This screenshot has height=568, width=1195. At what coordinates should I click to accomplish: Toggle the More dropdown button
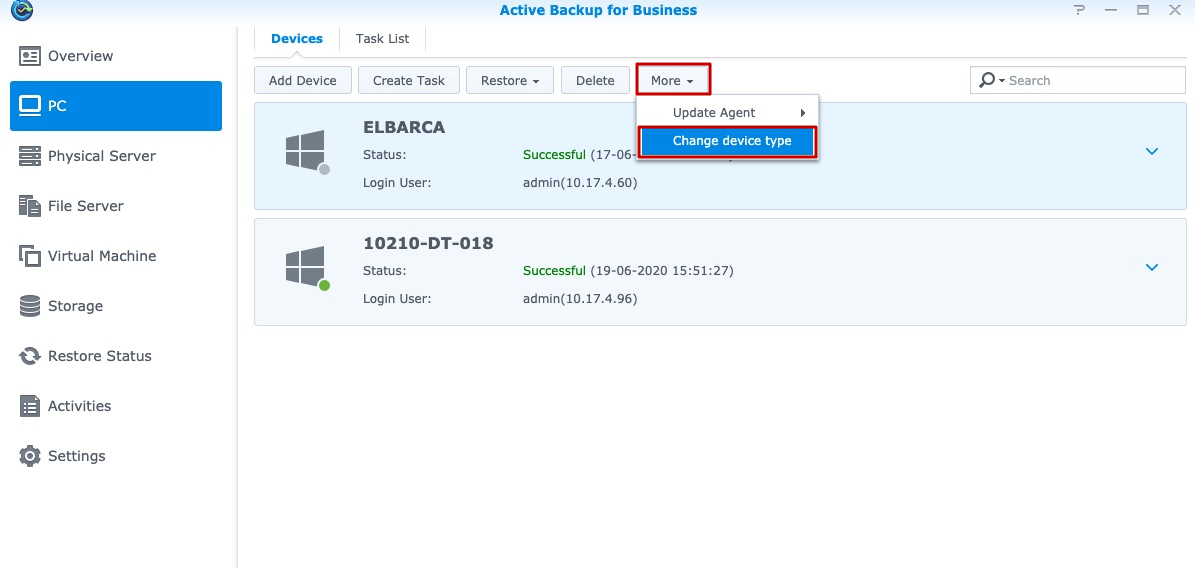tap(673, 80)
